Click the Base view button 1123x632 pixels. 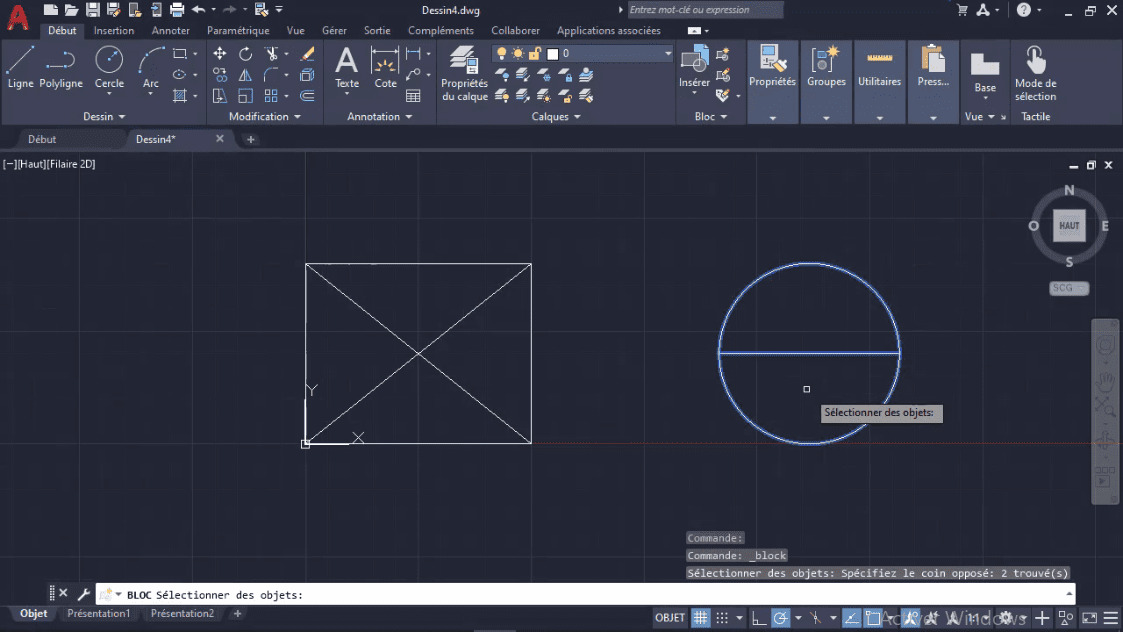pos(985,73)
